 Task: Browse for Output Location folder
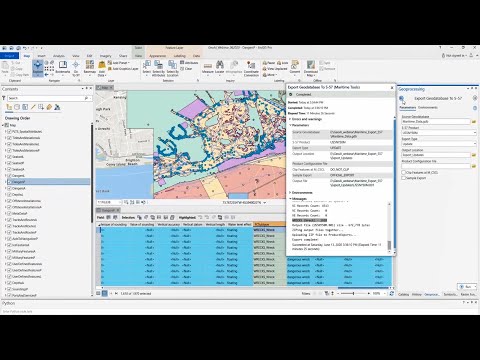point(474,155)
